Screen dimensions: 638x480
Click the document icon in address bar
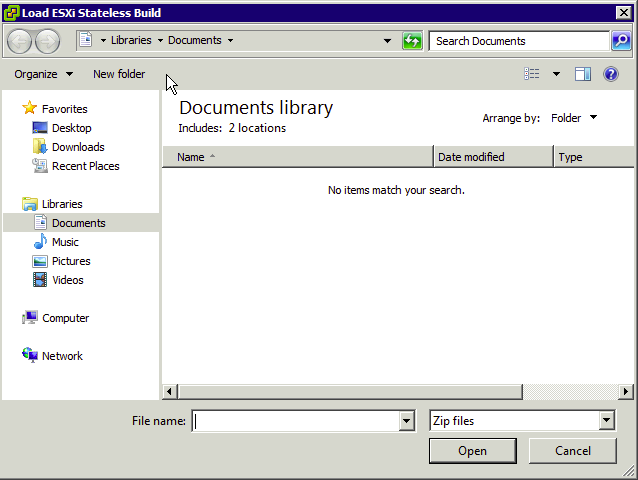pos(85,40)
